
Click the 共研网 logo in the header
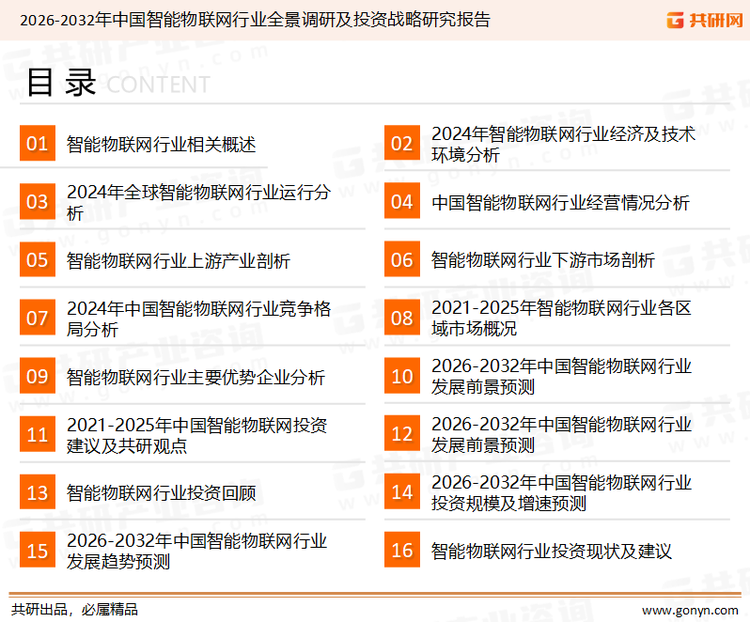tap(705, 20)
